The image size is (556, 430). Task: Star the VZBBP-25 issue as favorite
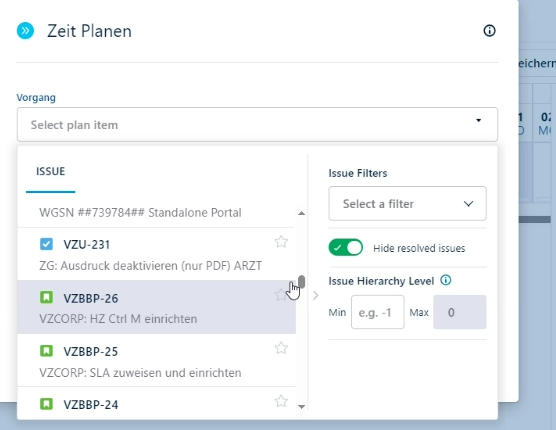click(281, 348)
